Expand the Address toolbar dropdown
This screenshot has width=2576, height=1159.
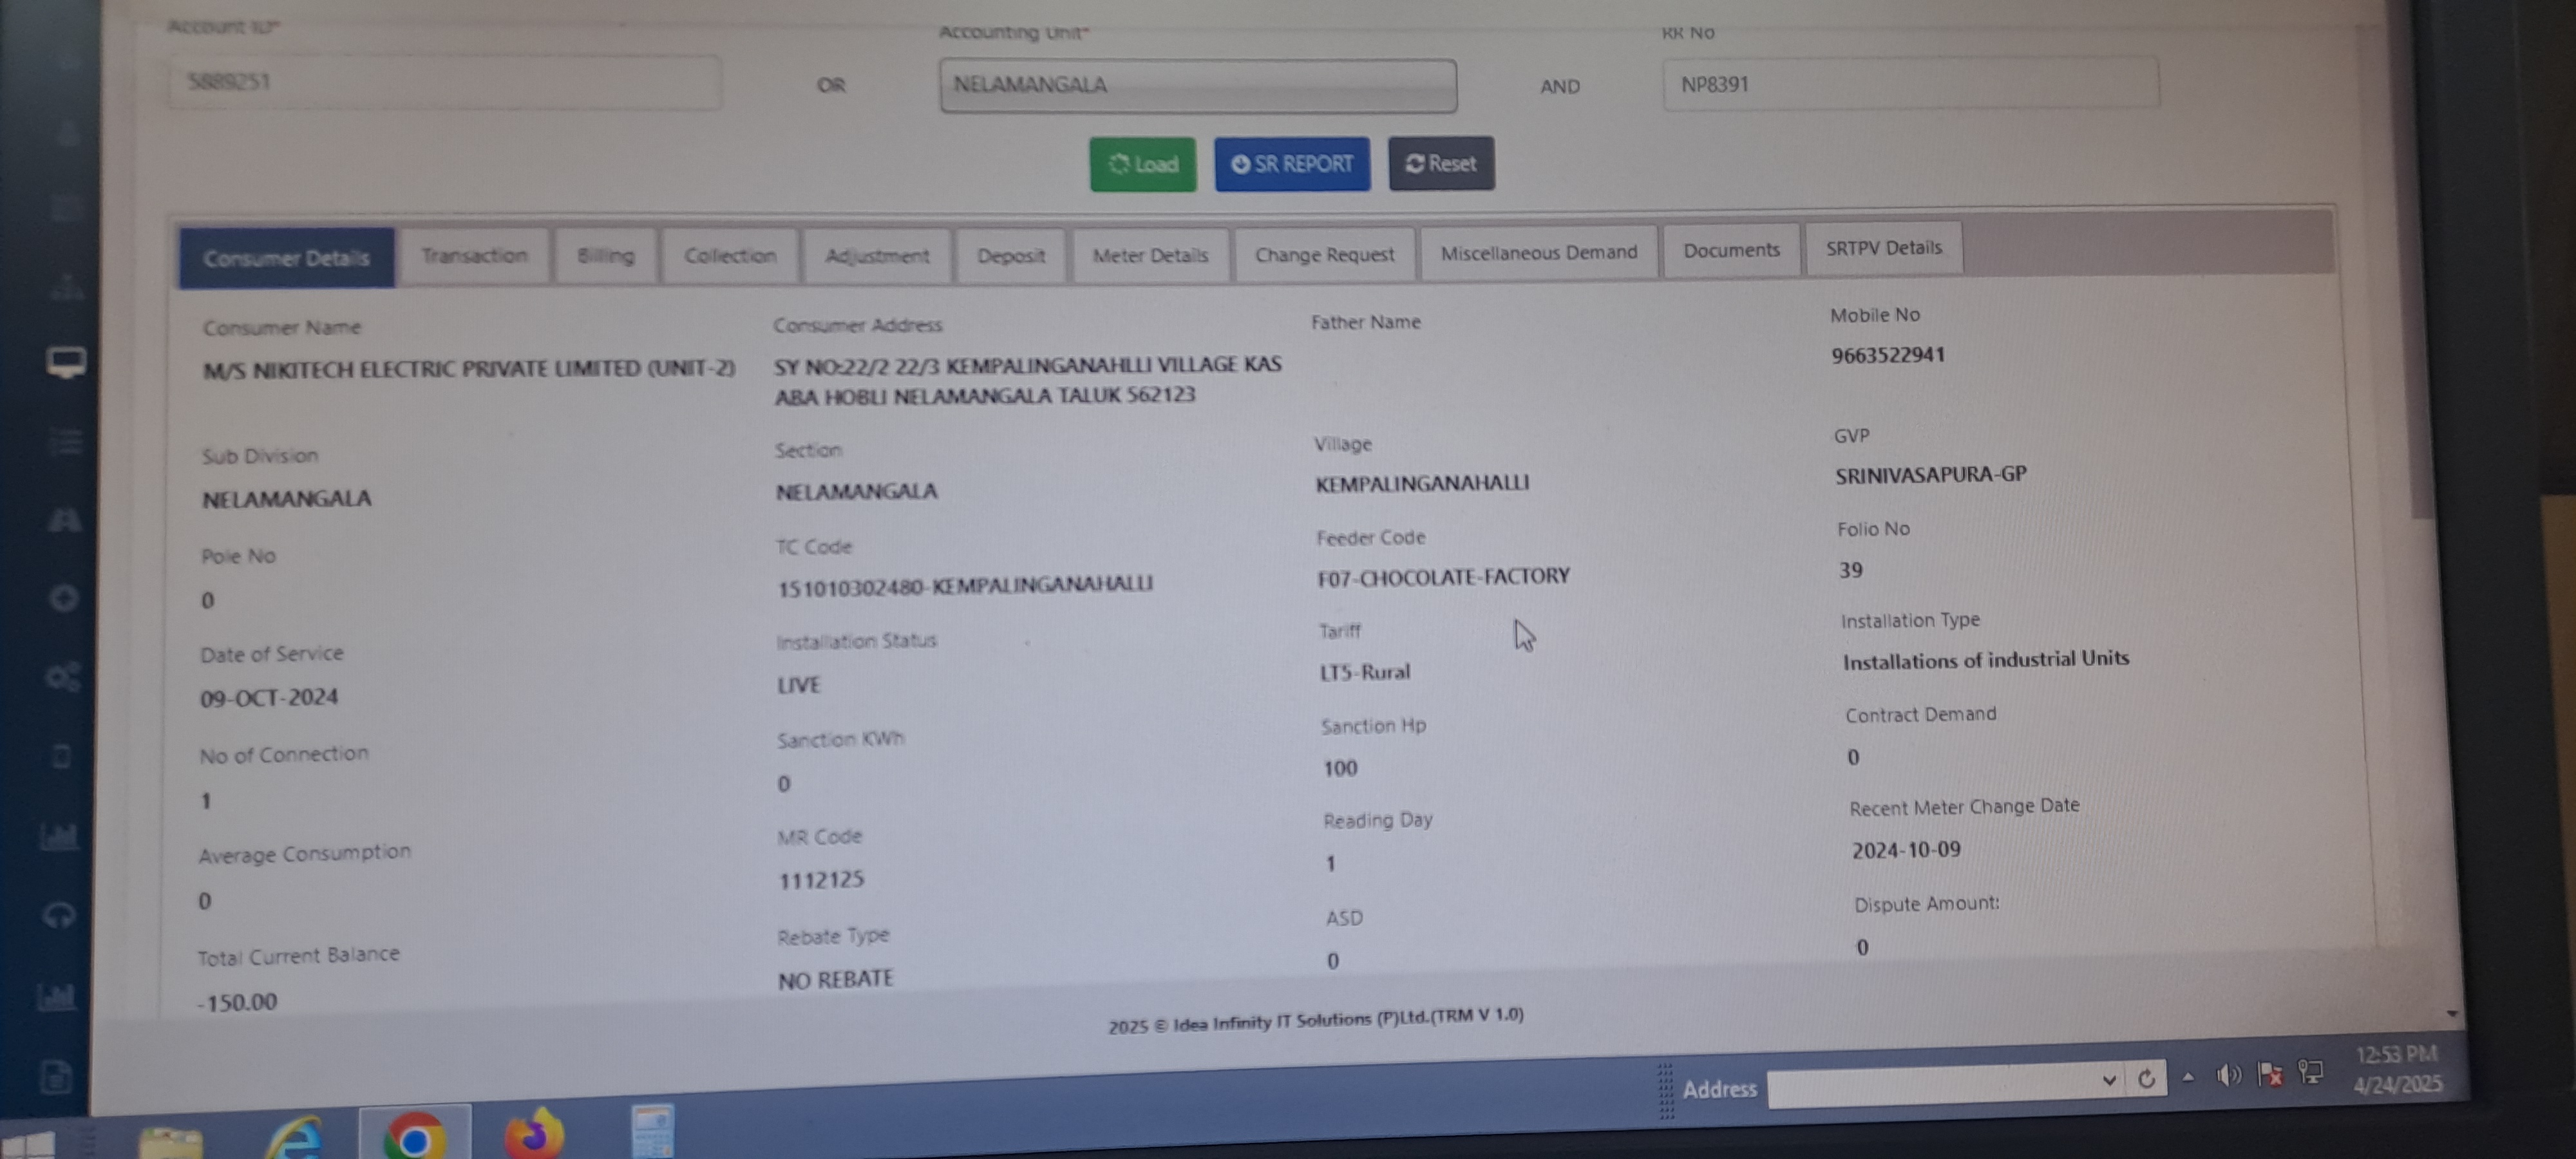click(x=2108, y=1080)
